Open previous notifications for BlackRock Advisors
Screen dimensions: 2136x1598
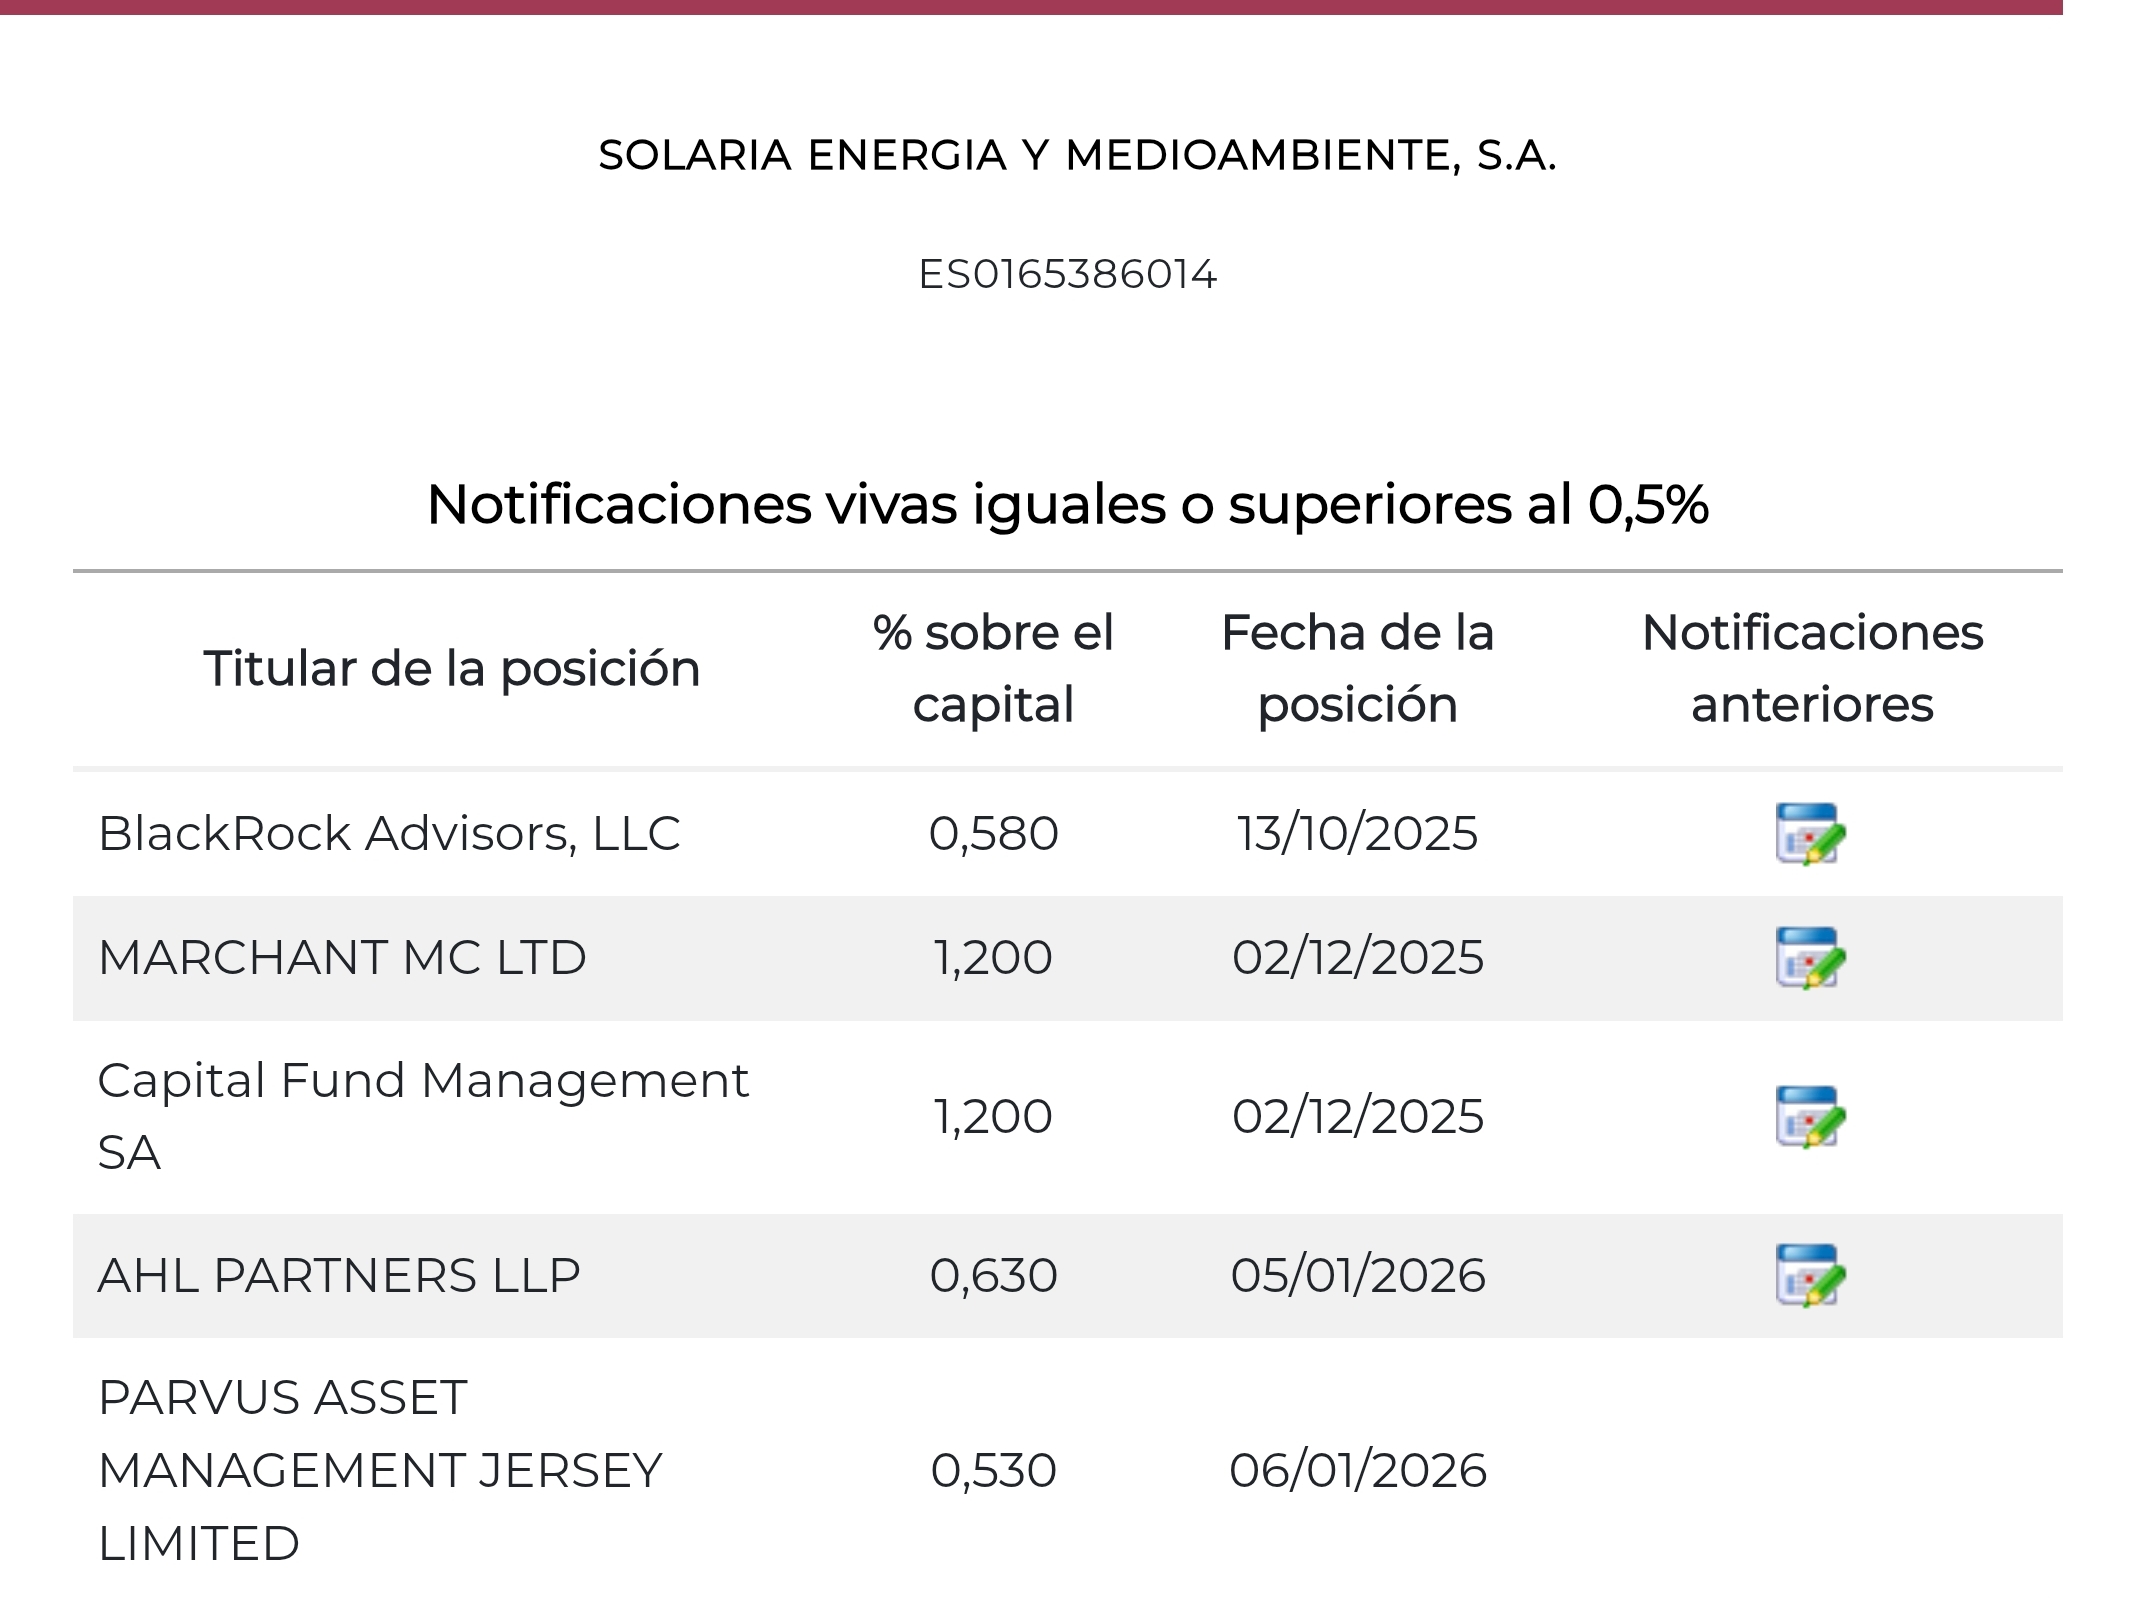tap(1810, 833)
